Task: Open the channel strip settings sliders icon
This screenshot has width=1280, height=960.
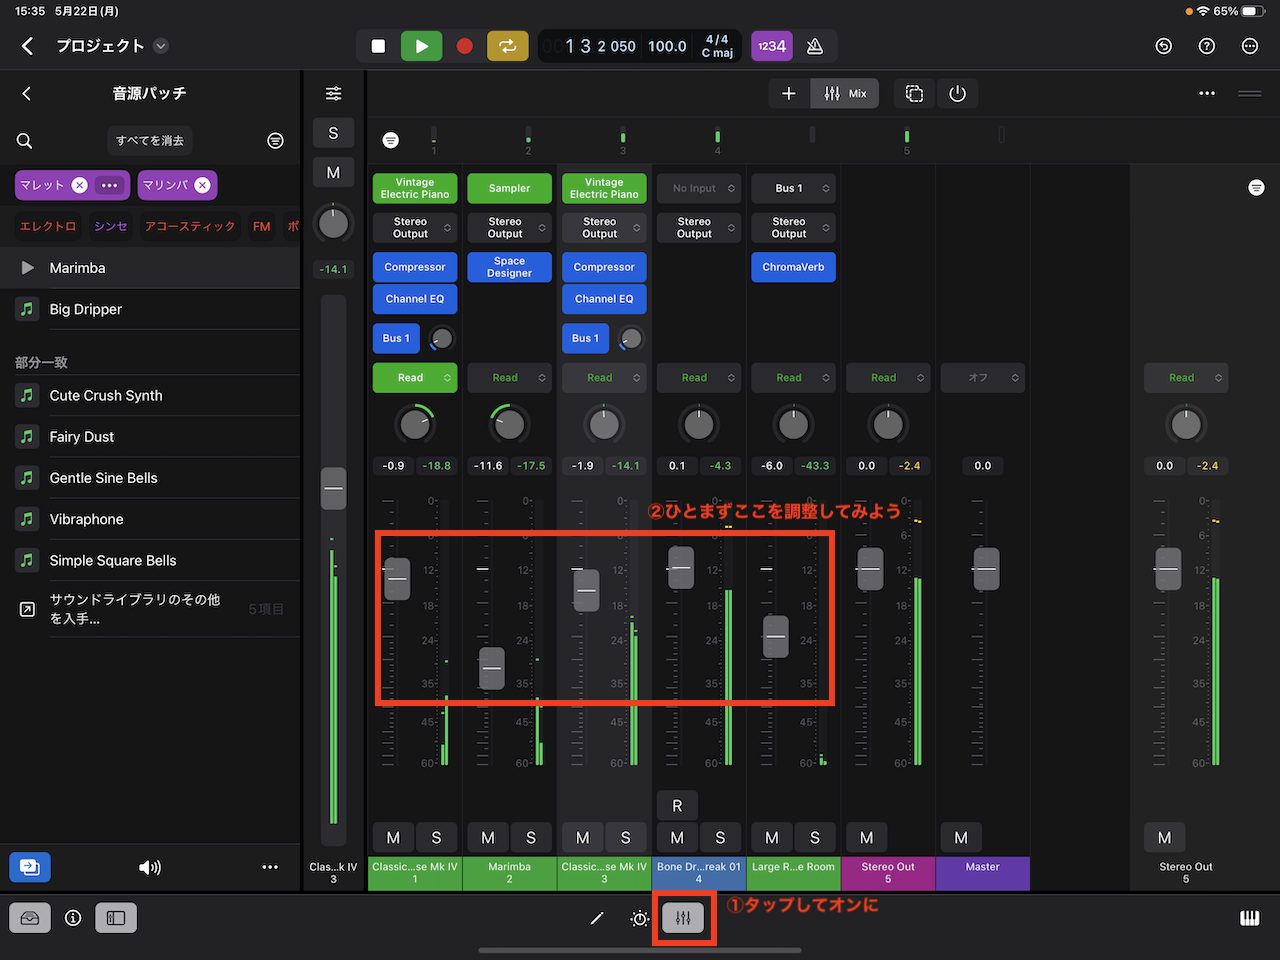Action: point(333,93)
